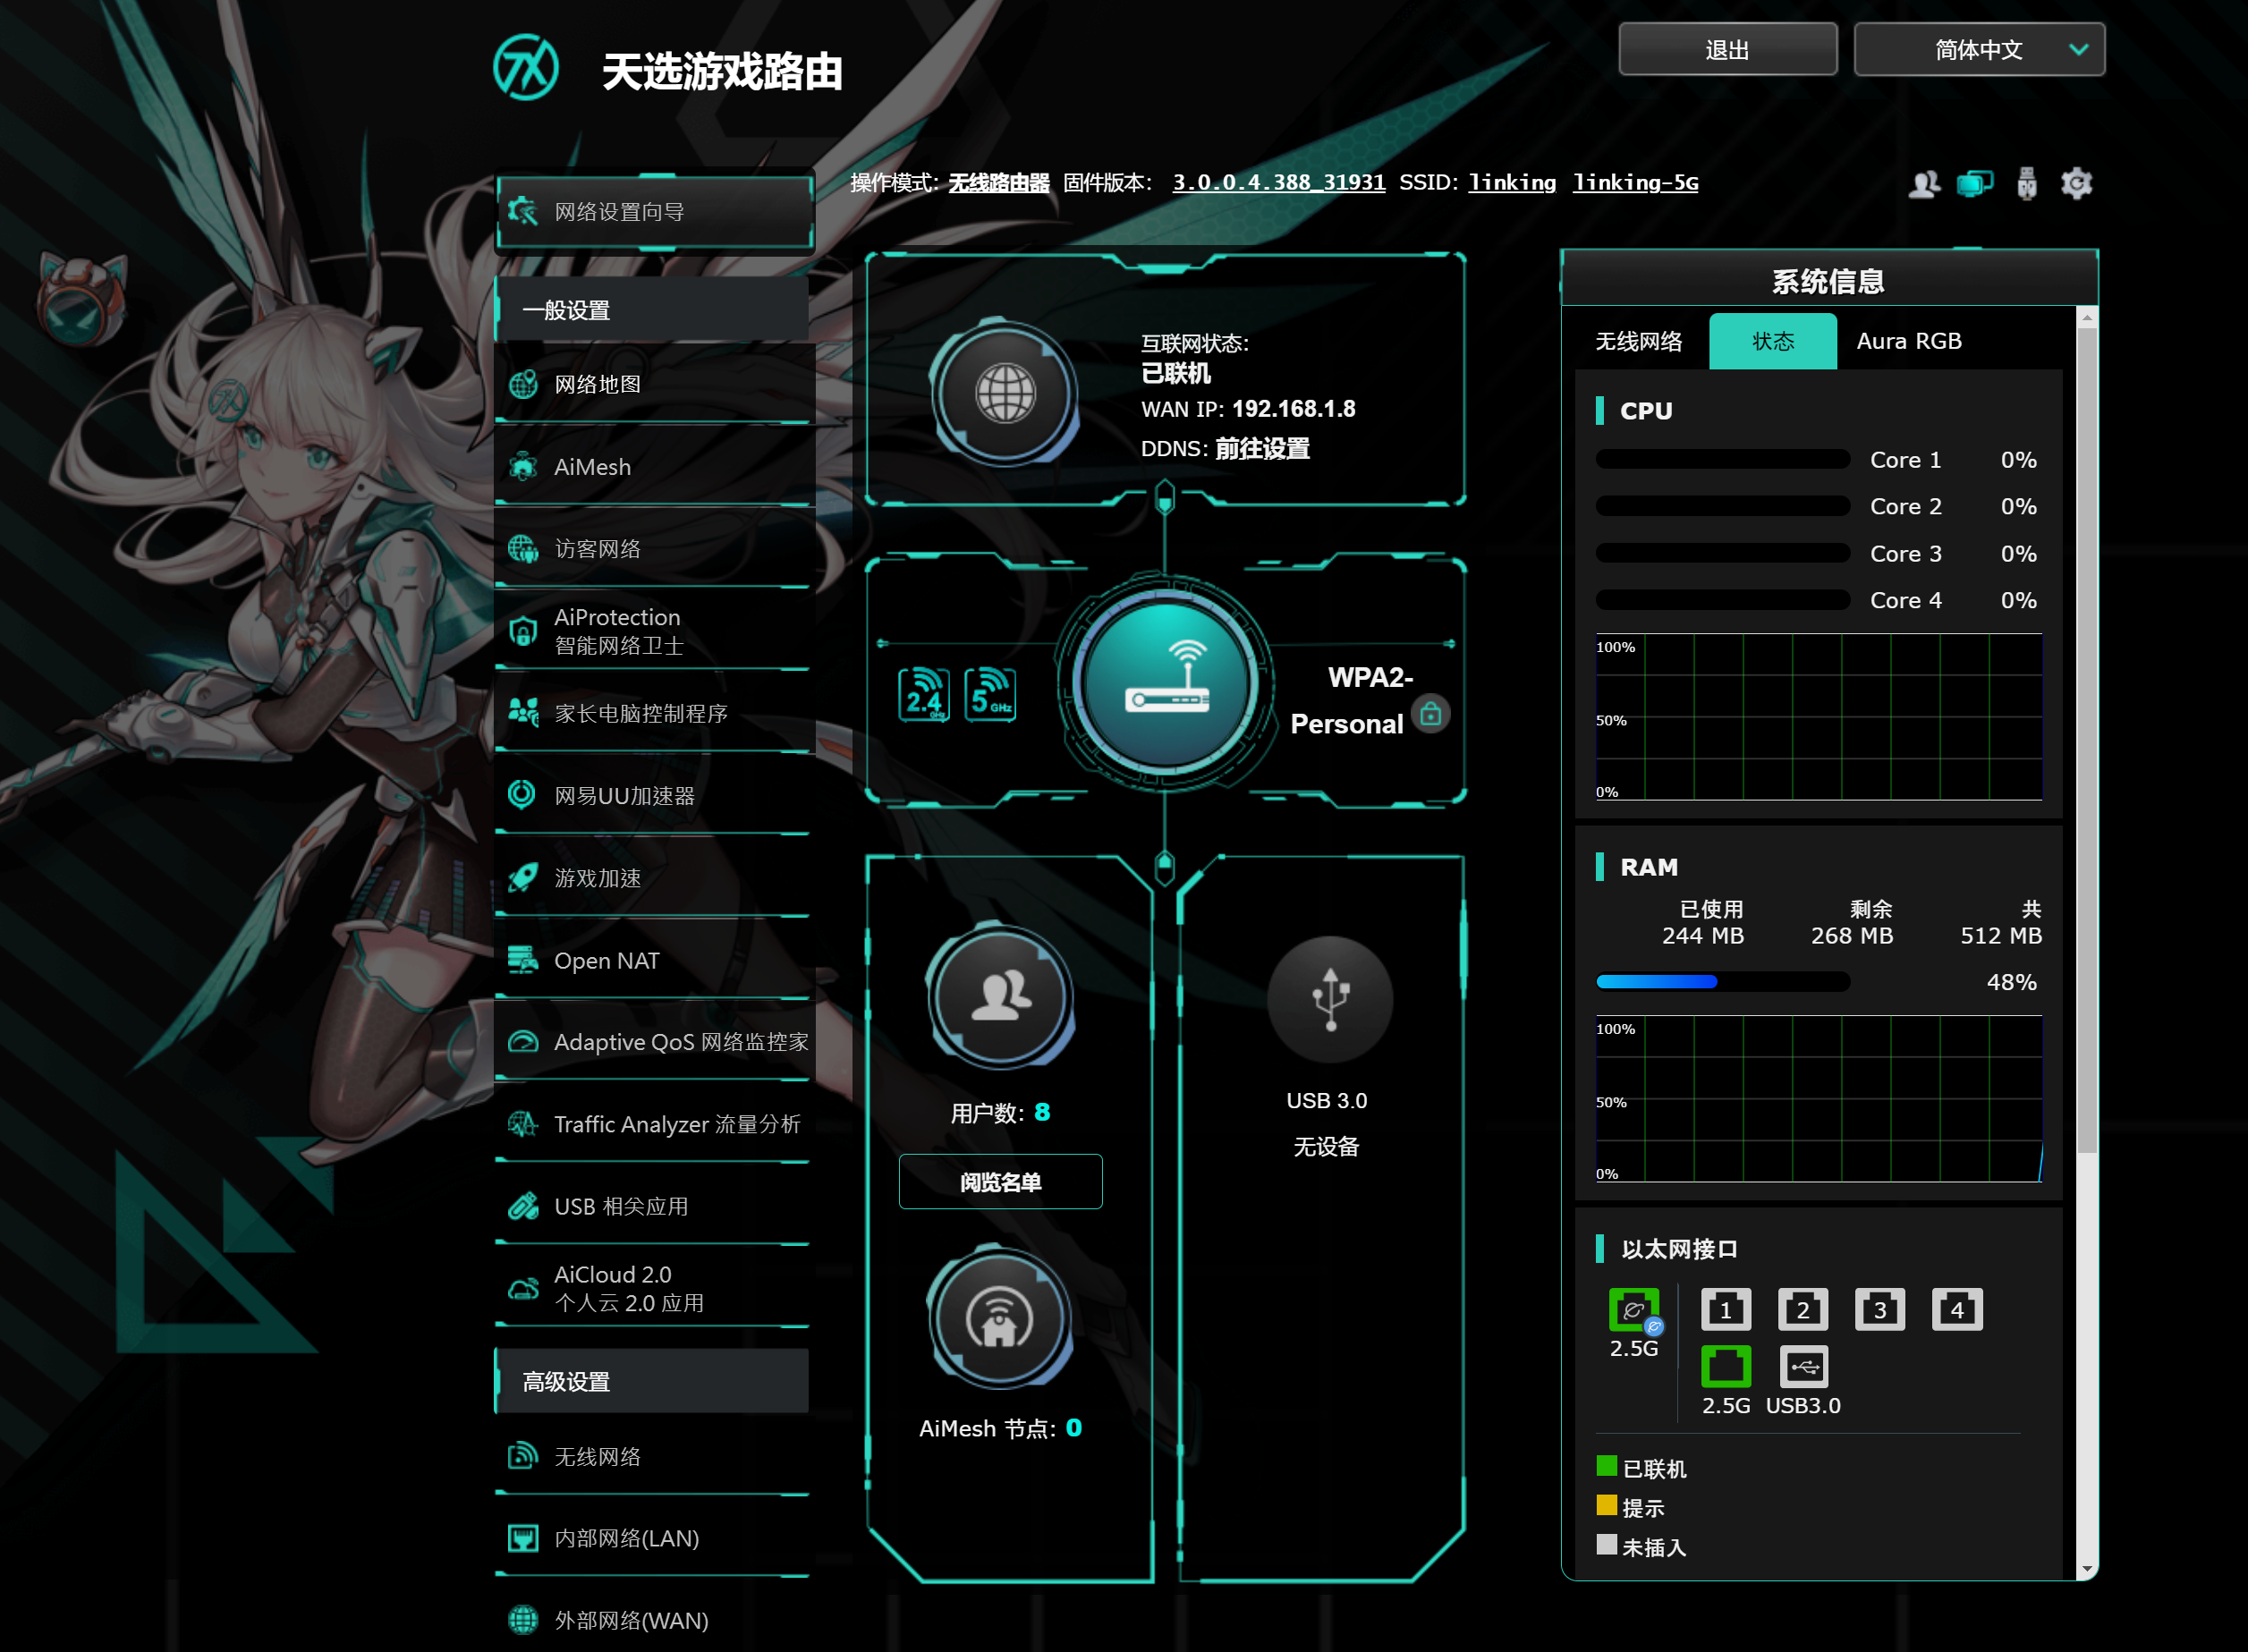Open AiCloud 2.0 个人云应用
This screenshot has height=1652, width=2248.
[655, 1288]
